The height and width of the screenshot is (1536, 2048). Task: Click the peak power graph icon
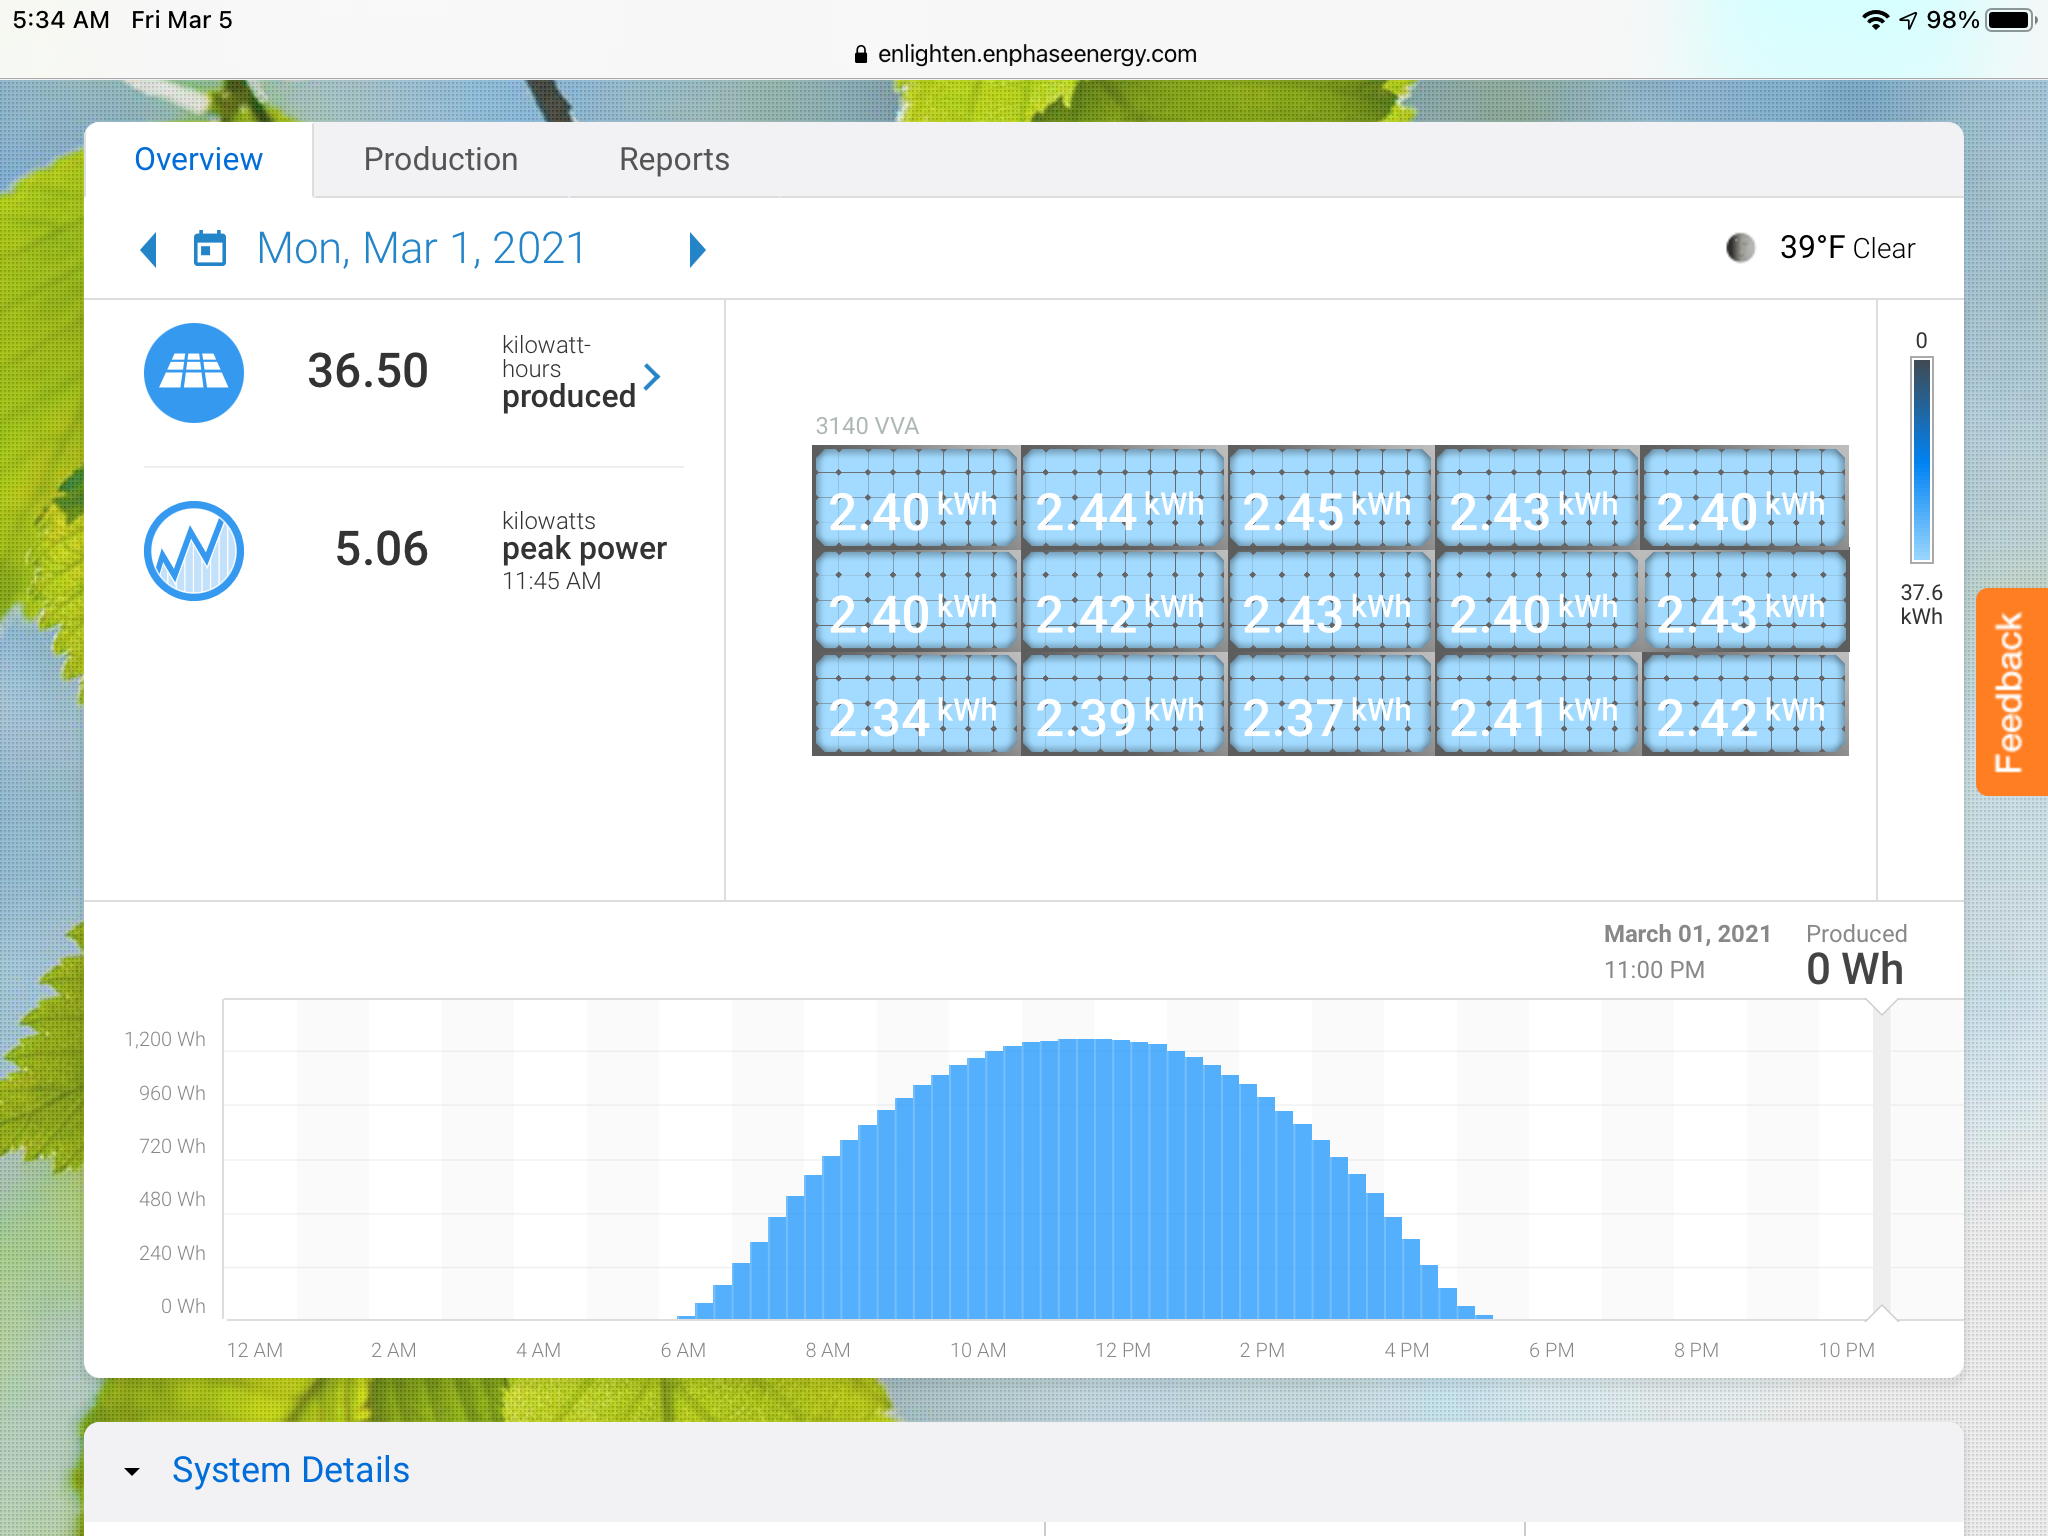(193, 550)
